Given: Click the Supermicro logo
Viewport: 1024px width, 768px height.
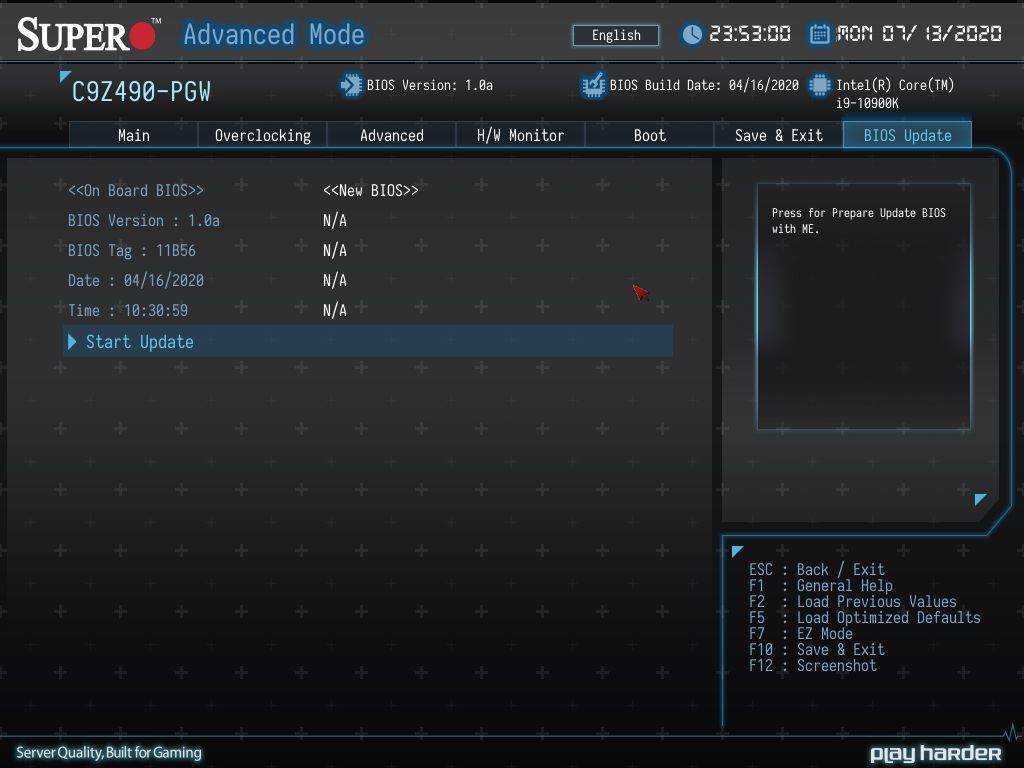Looking at the screenshot, I should click(x=89, y=35).
